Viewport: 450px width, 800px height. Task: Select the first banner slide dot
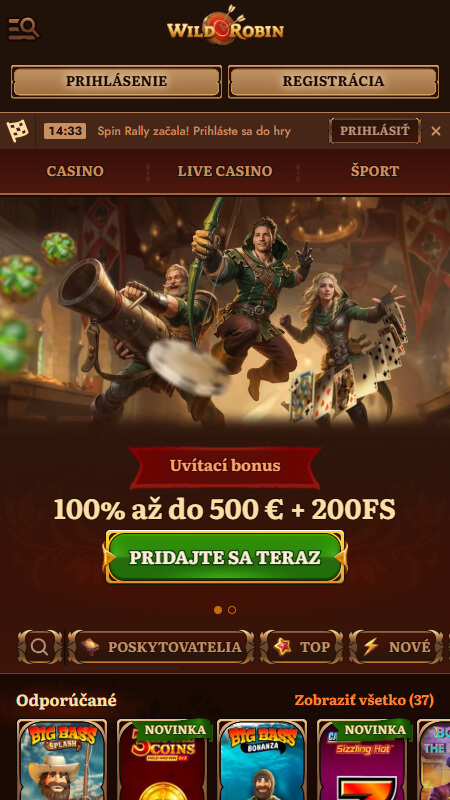pos(218,610)
